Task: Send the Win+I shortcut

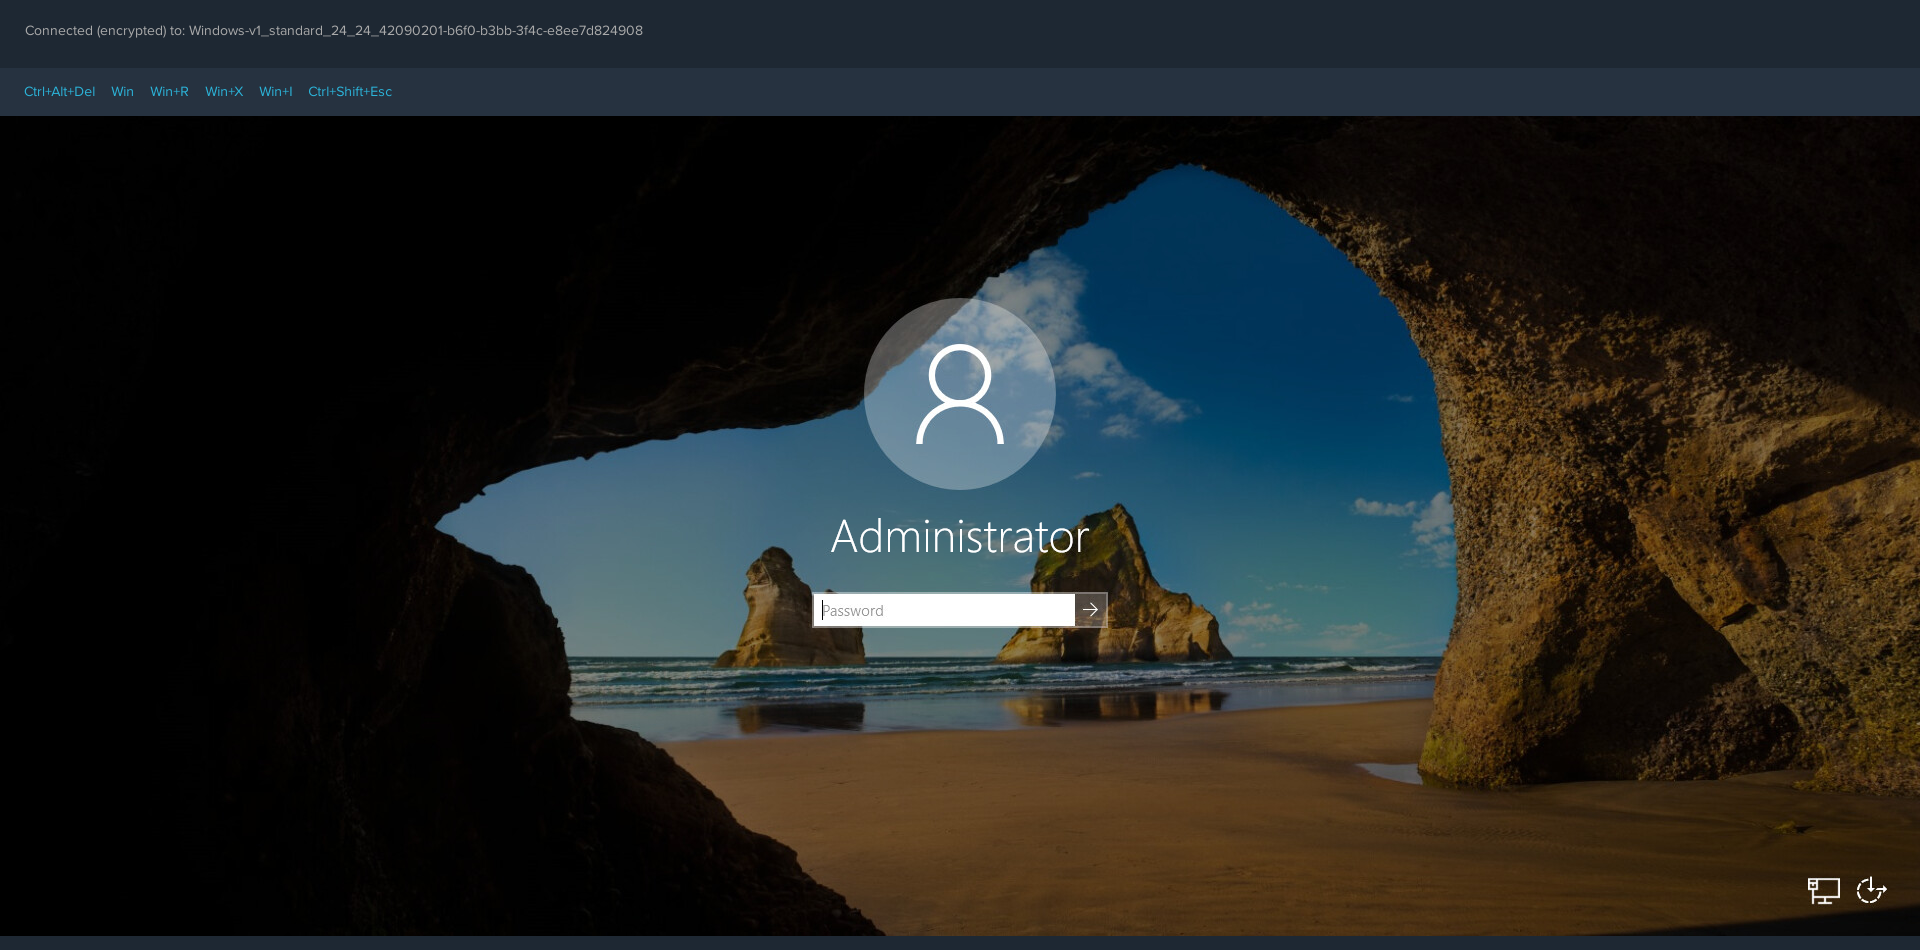Action: pos(276,92)
